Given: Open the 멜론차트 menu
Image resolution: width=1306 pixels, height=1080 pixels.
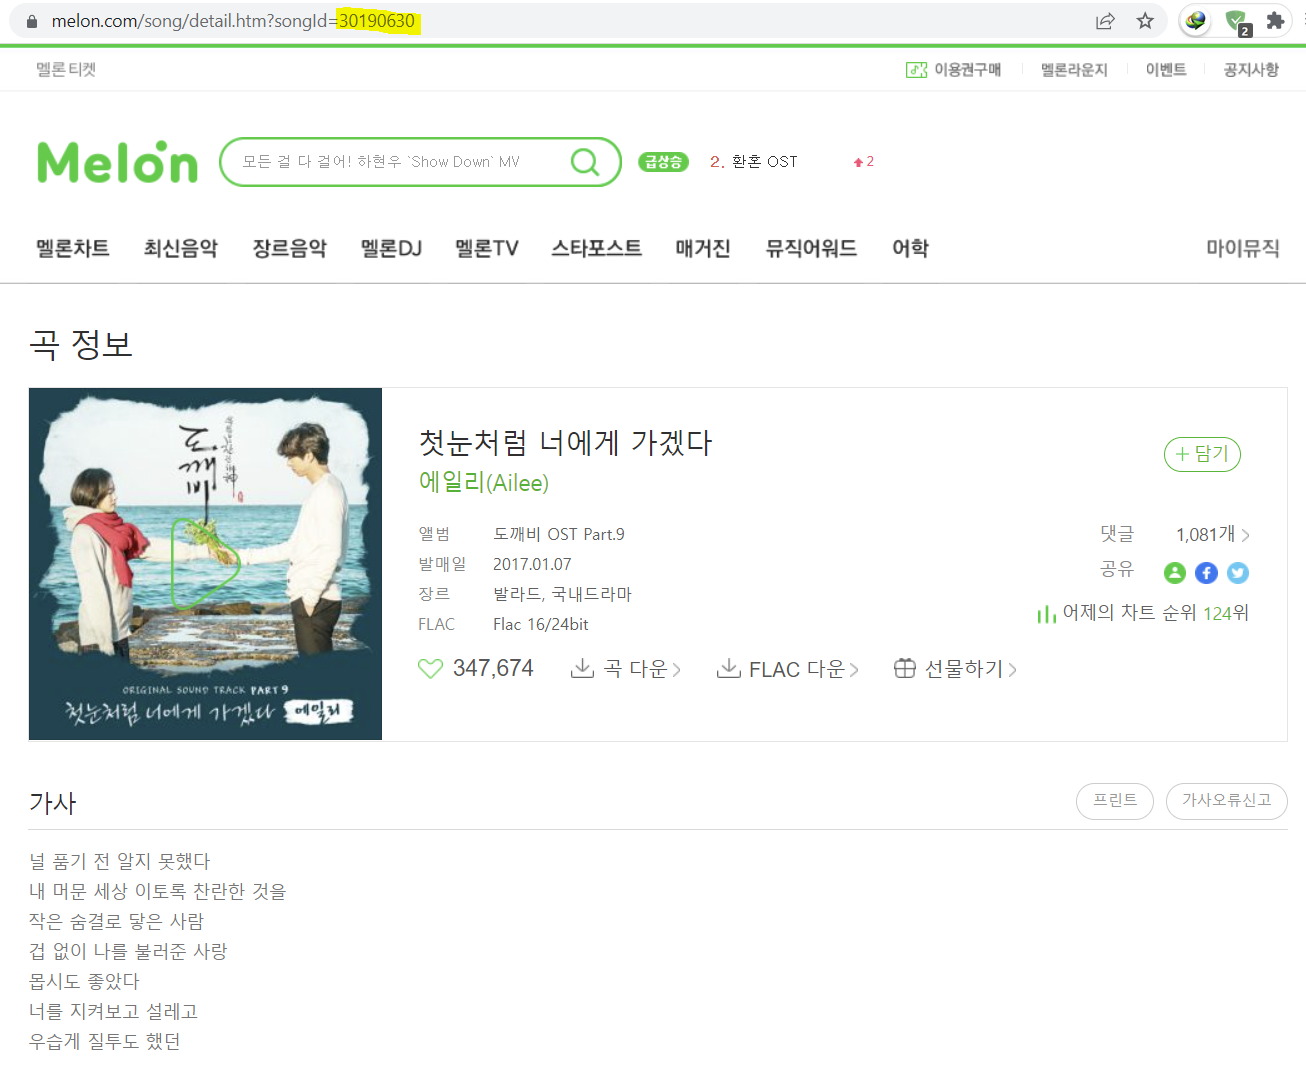Looking at the screenshot, I should click(x=73, y=248).
